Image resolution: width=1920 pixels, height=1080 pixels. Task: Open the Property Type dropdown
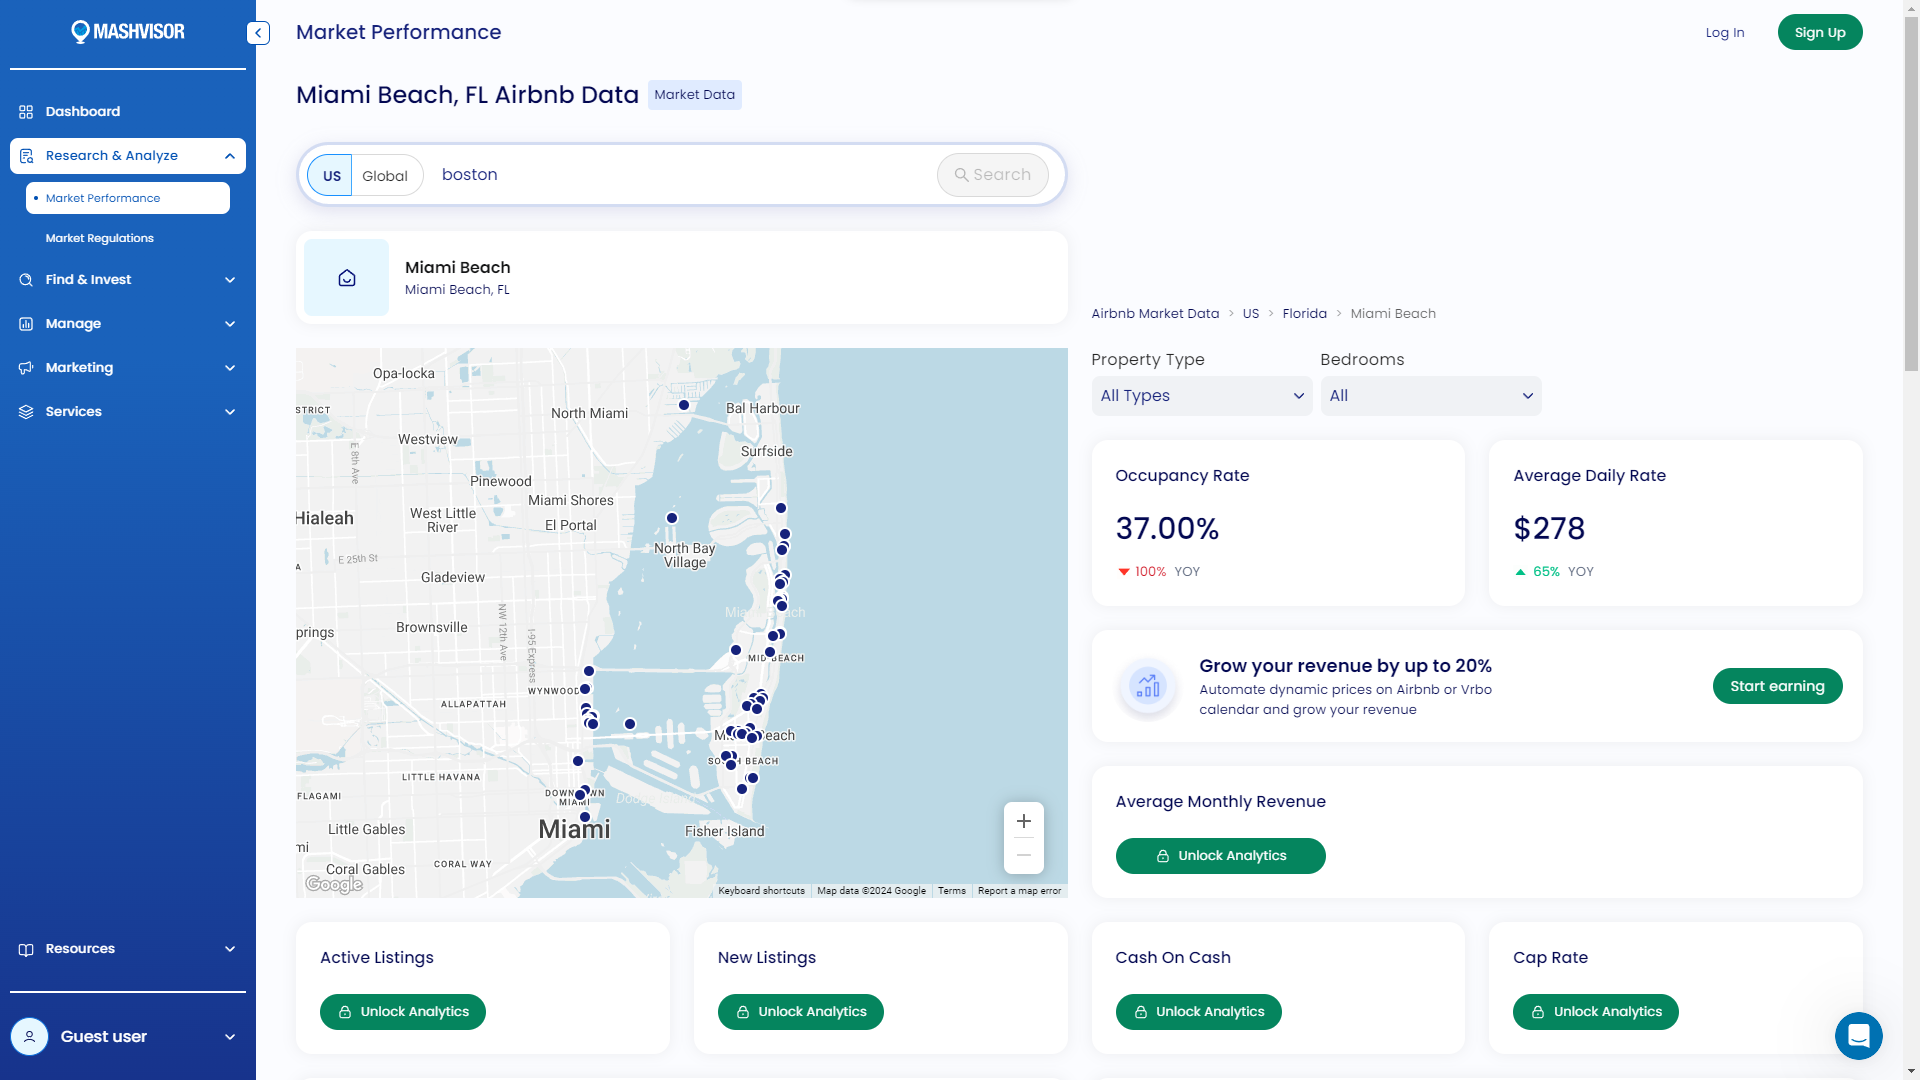click(1201, 396)
